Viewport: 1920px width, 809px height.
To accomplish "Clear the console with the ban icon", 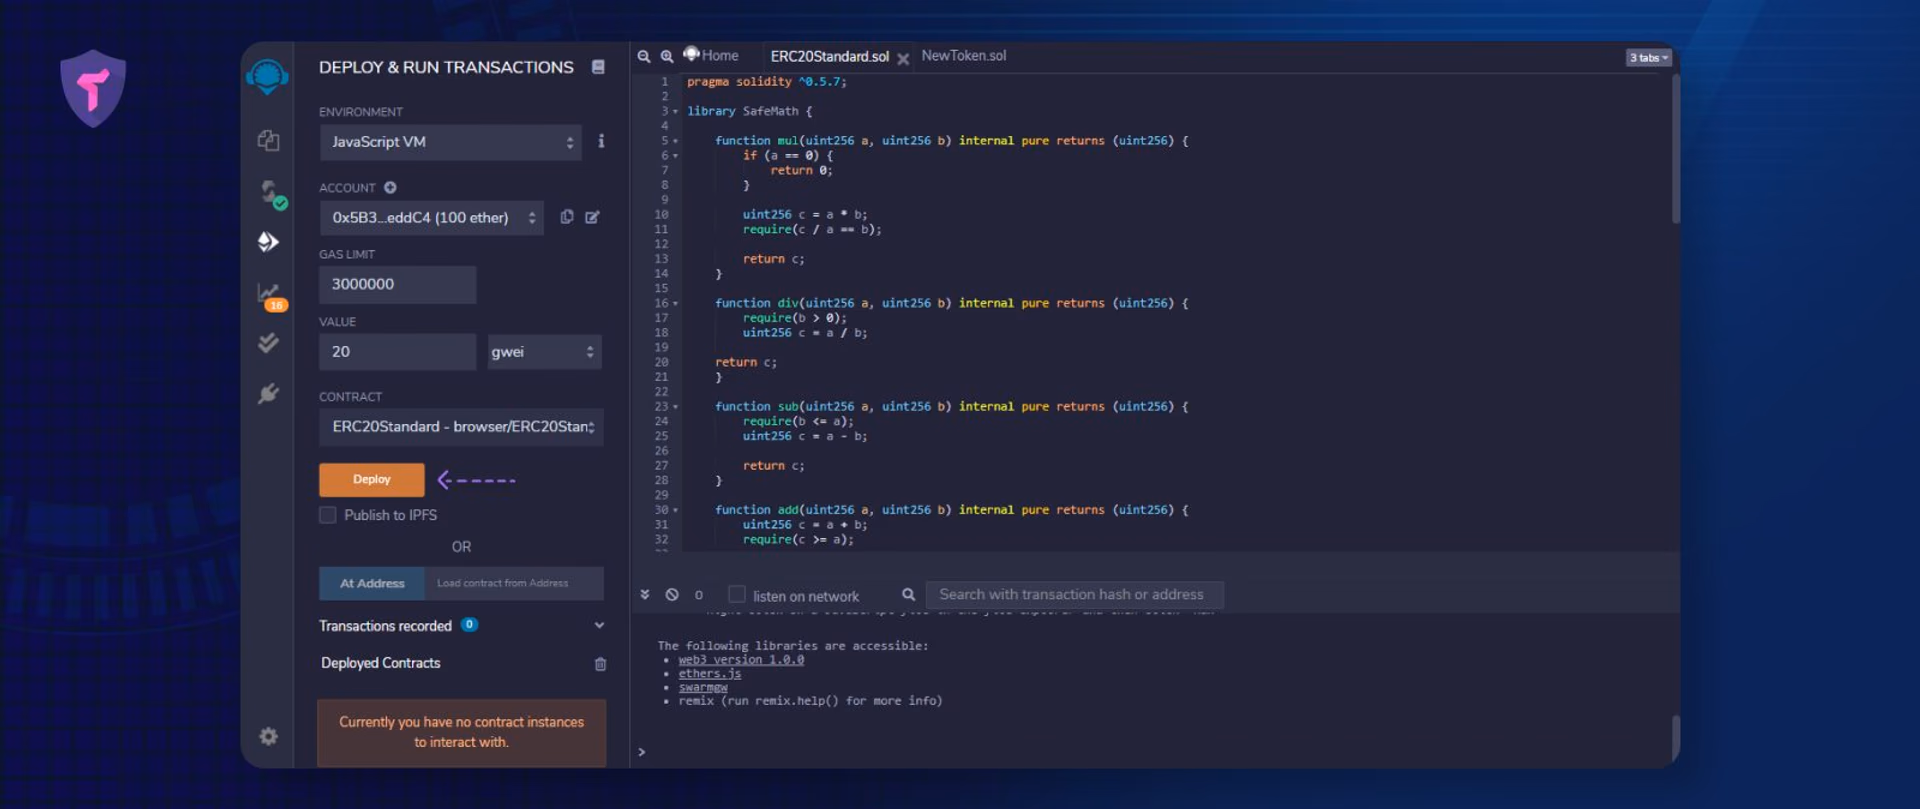I will 672,594.
